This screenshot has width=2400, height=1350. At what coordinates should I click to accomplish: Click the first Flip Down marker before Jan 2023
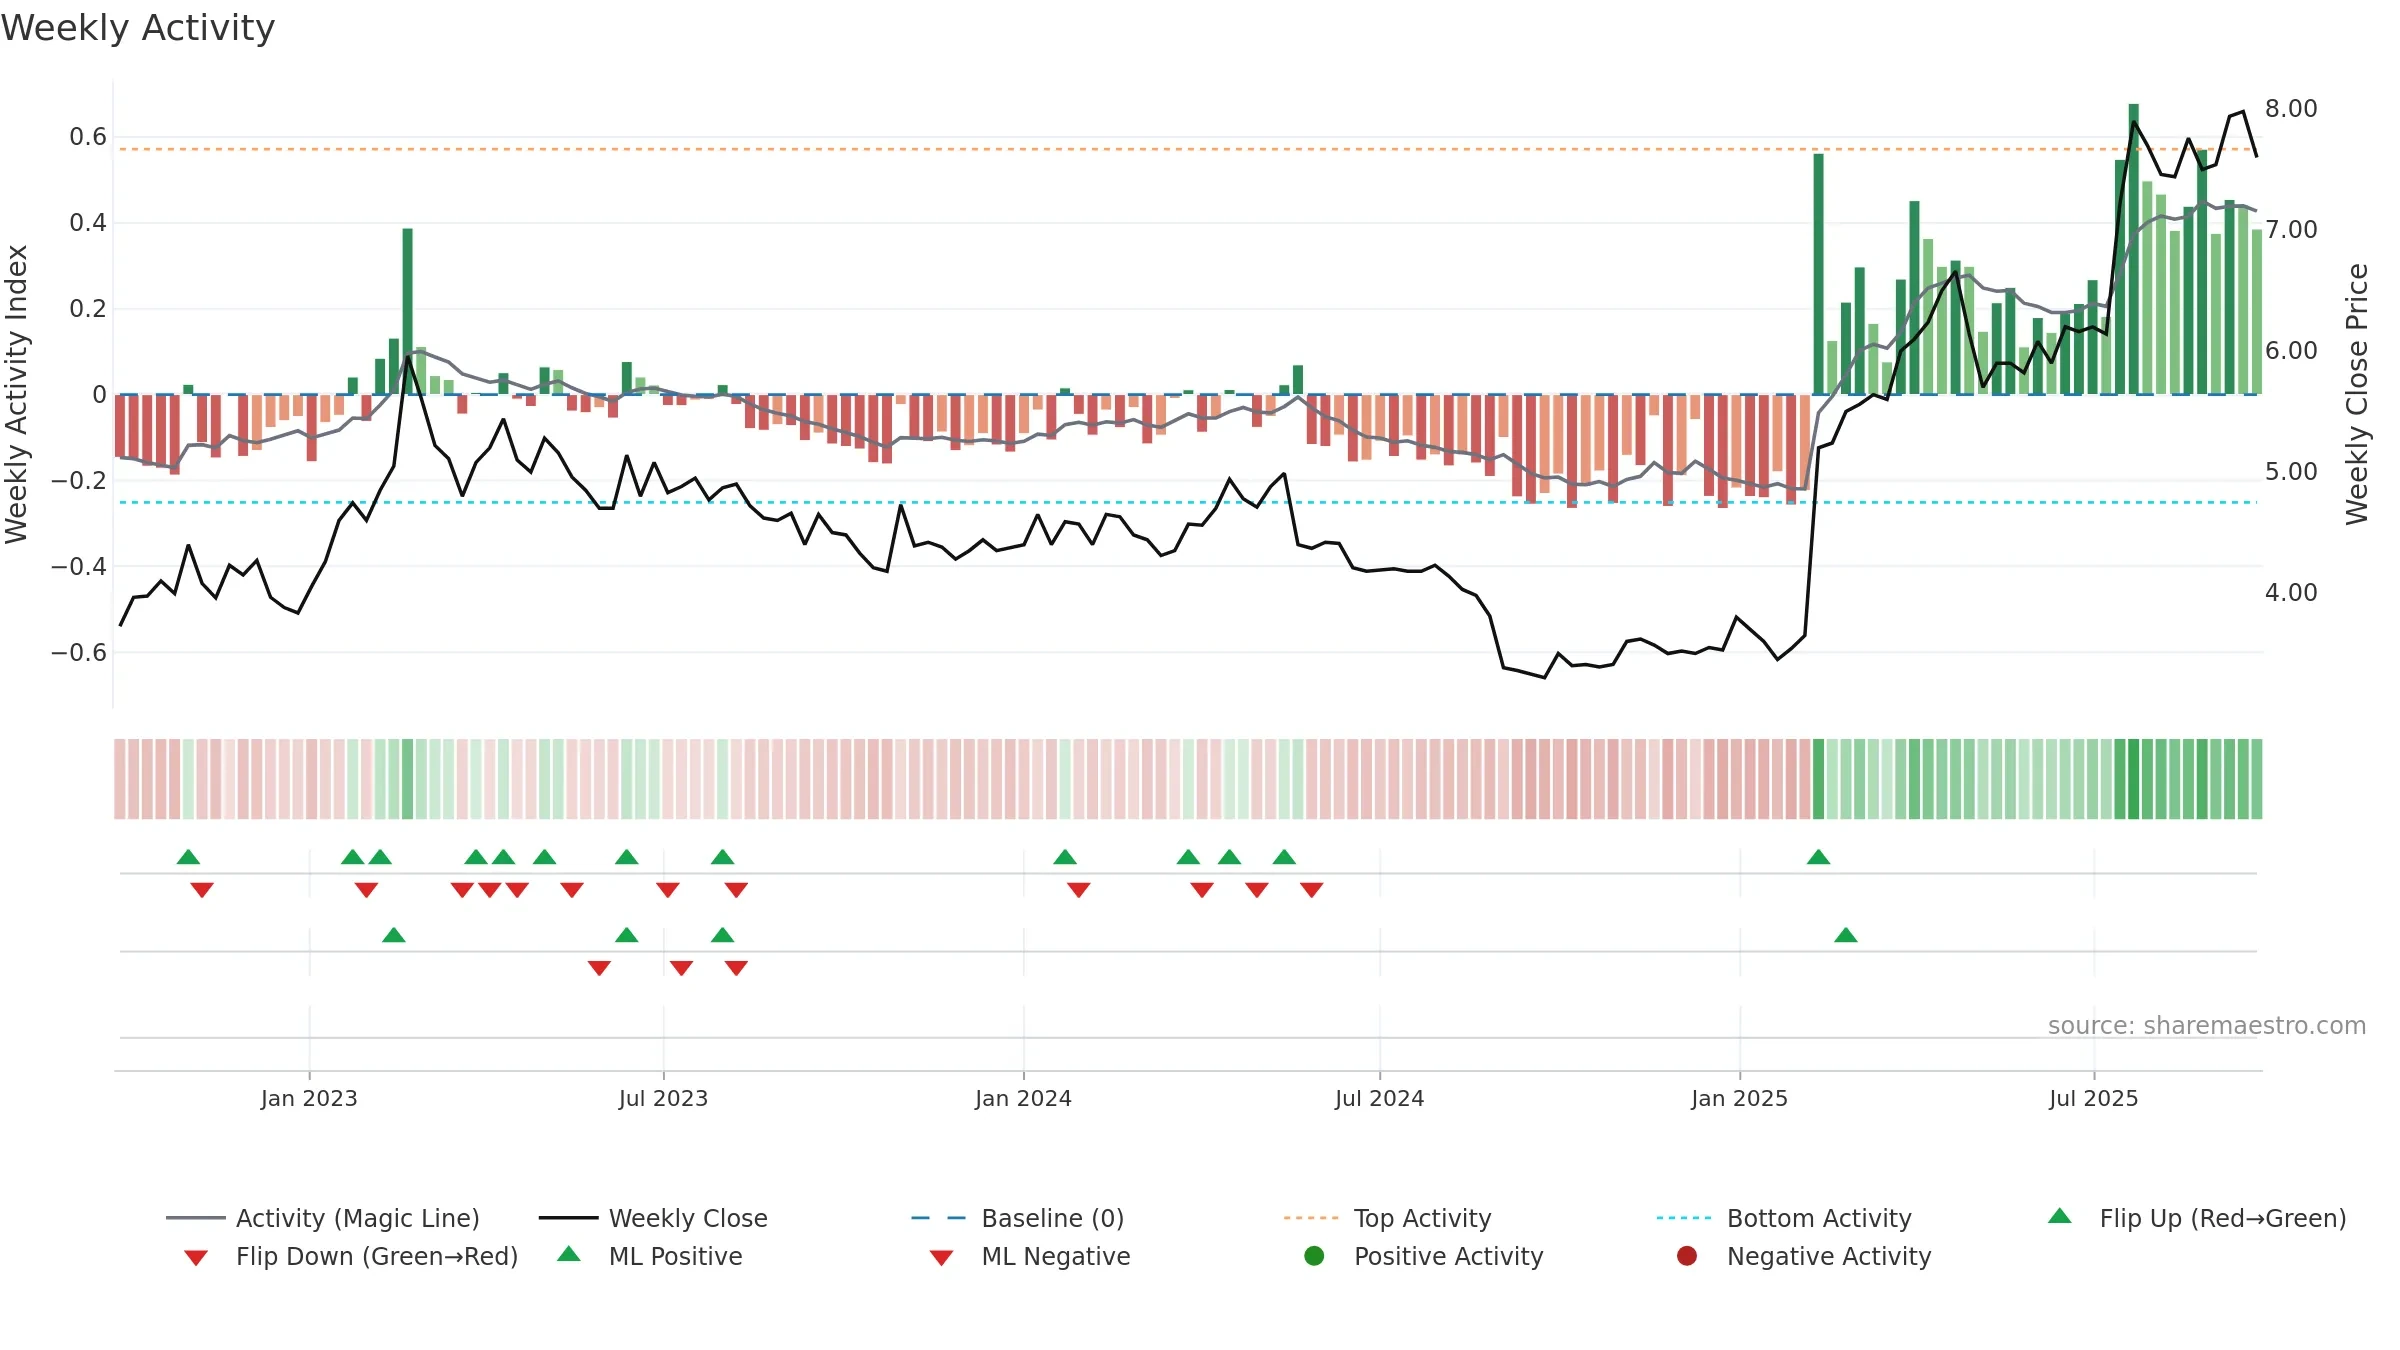pyautogui.click(x=202, y=890)
